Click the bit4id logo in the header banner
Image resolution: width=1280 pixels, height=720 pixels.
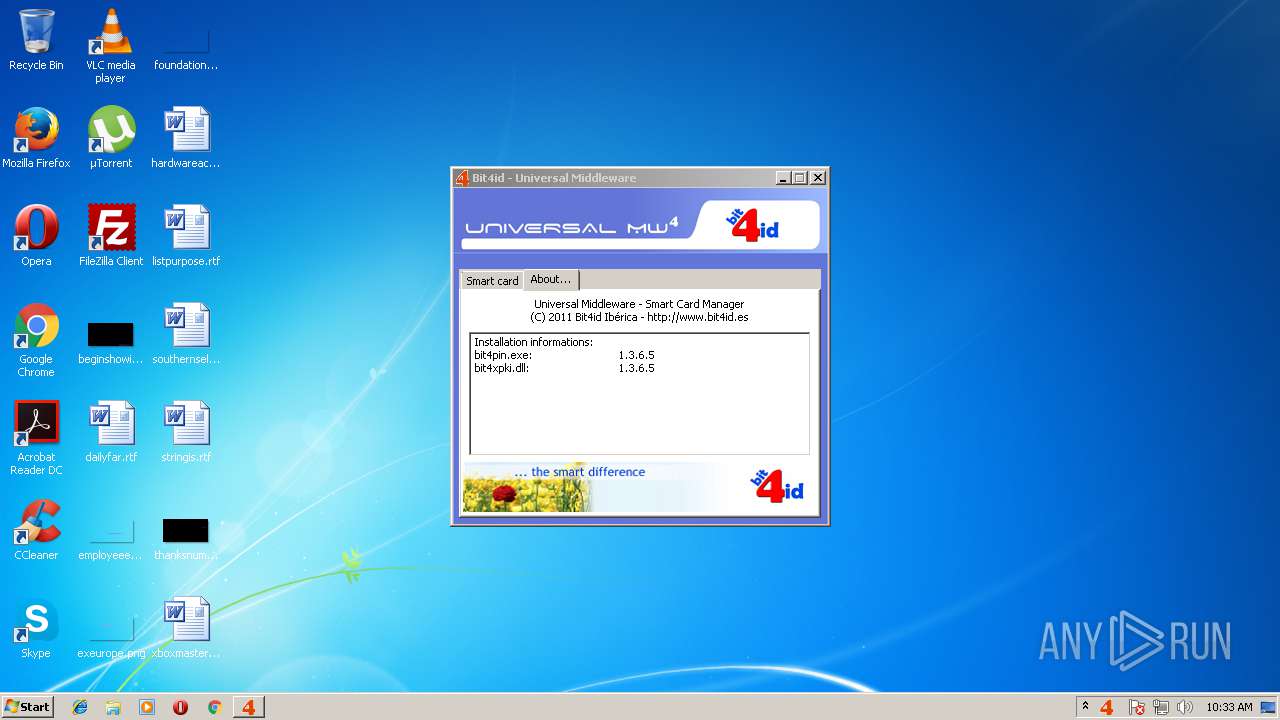point(752,225)
